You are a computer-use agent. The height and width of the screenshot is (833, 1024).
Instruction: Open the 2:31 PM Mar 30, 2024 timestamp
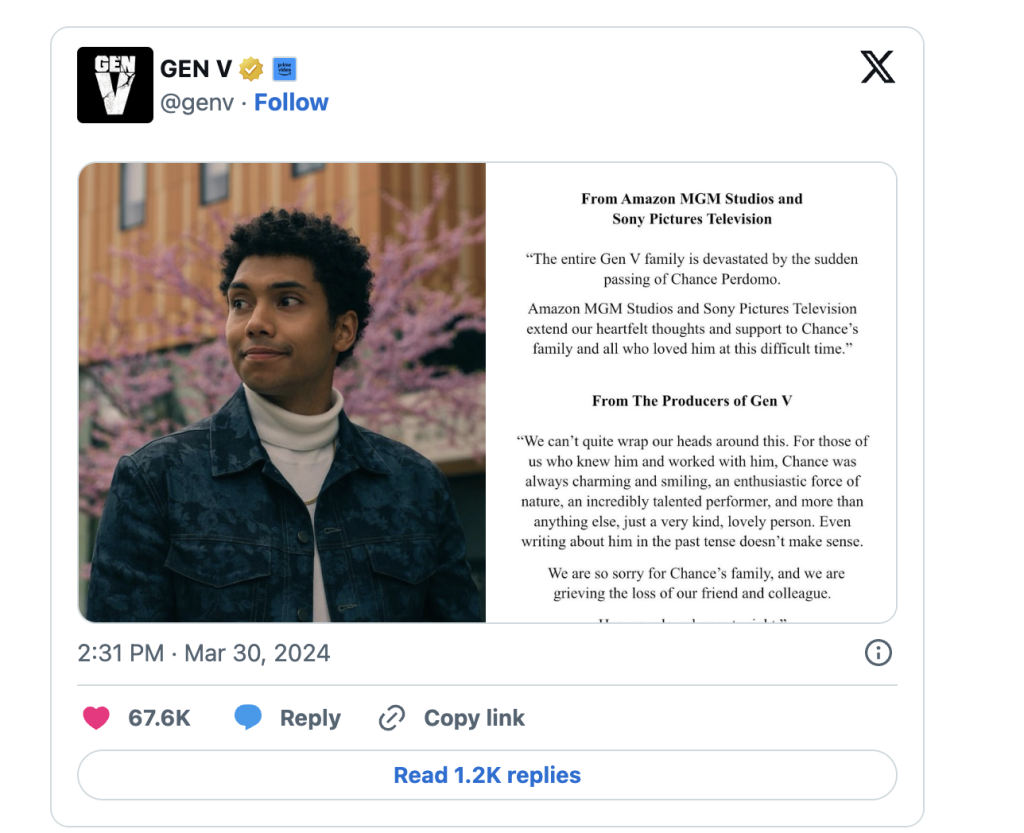click(x=204, y=653)
